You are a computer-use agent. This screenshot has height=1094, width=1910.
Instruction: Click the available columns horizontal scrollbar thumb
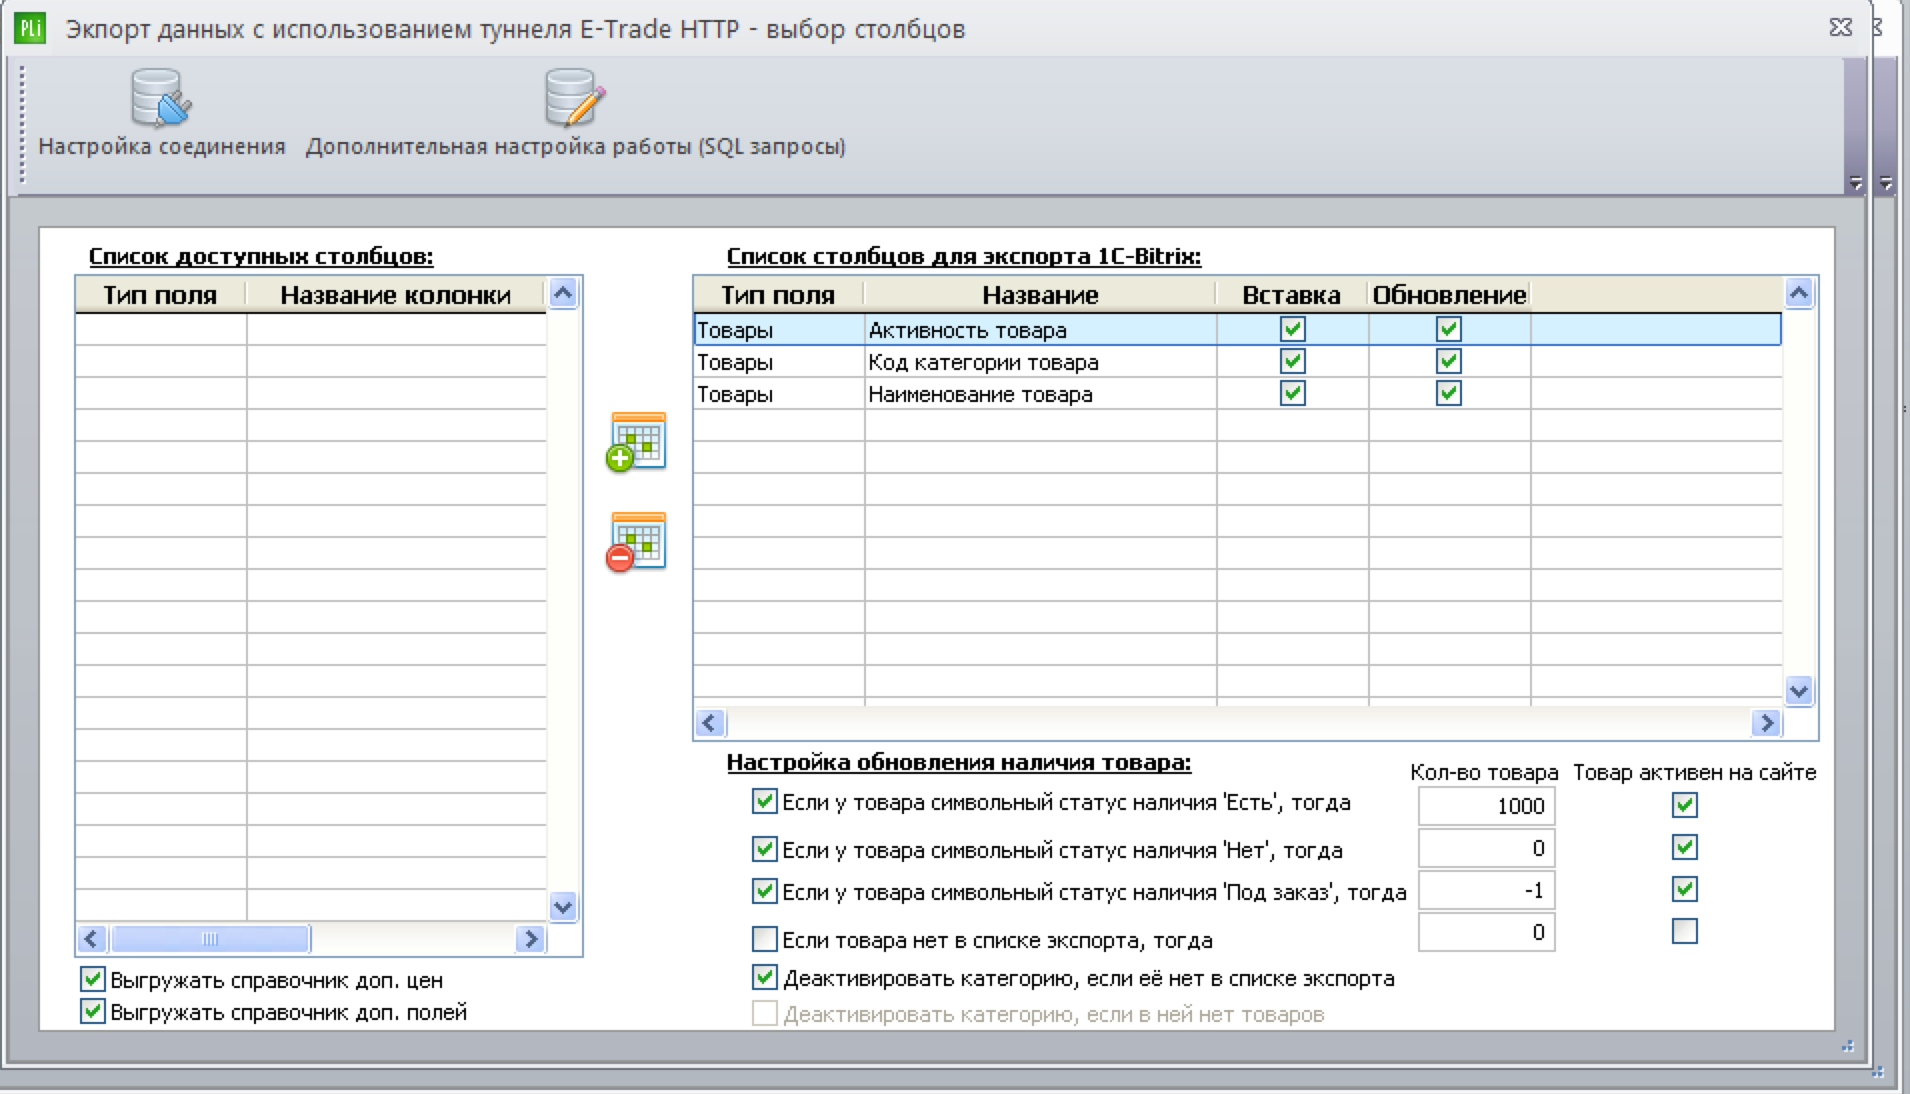click(210, 939)
